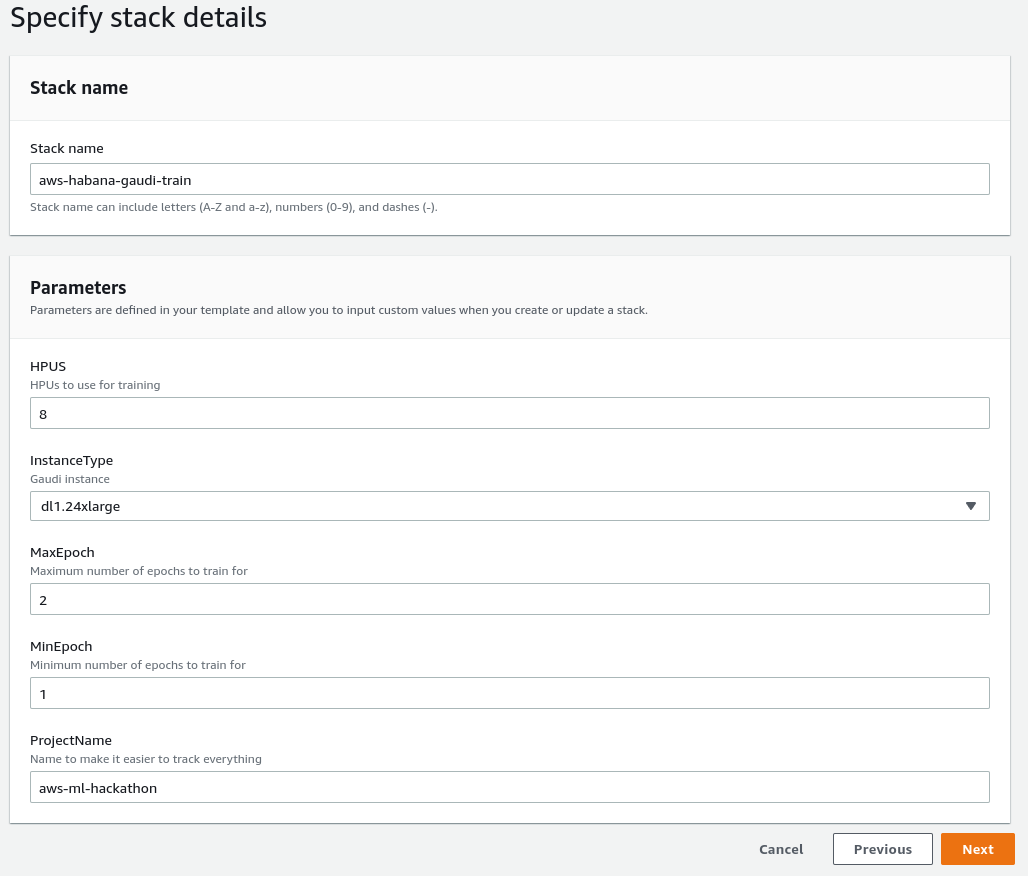This screenshot has width=1028, height=876.
Task: Click the Stack name section header
Action: [79, 88]
